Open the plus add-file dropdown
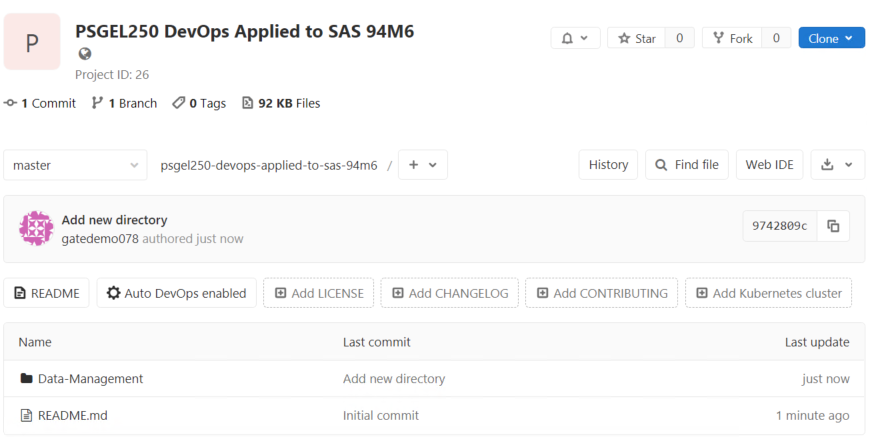Viewport: 877px width, 440px height. [422, 165]
